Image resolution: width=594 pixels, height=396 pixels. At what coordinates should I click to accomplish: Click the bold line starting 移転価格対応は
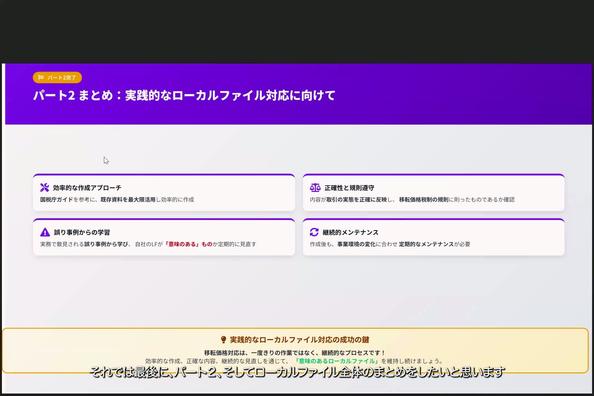[x=294, y=353]
